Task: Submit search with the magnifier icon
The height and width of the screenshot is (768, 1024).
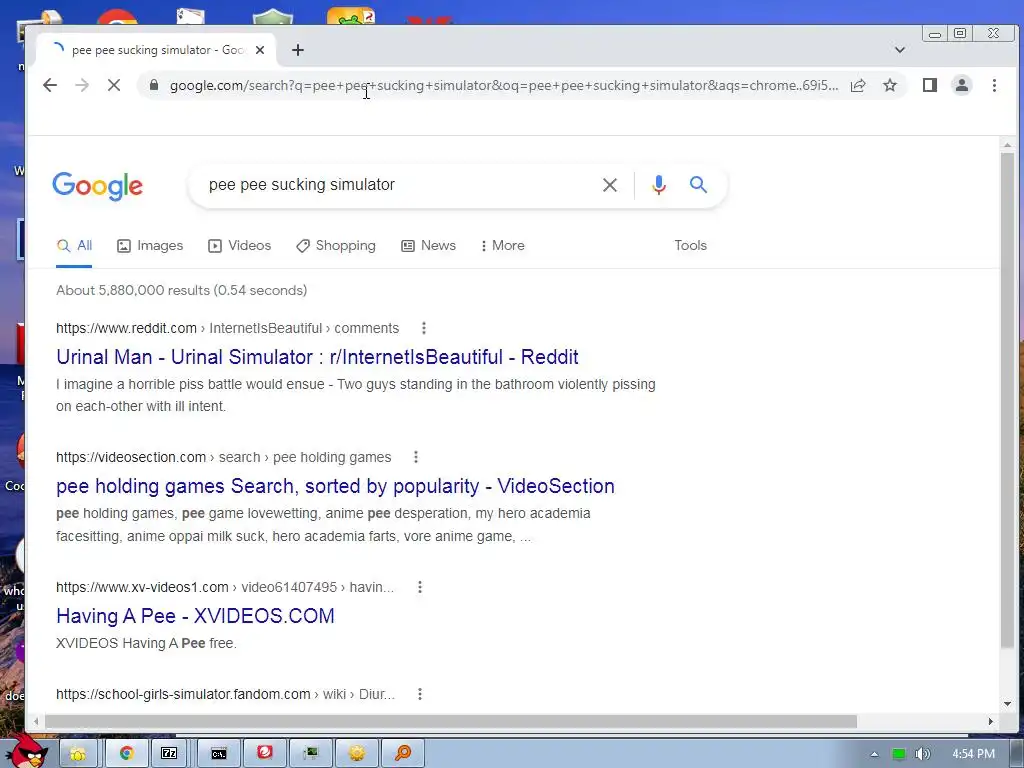Action: [698, 185]
